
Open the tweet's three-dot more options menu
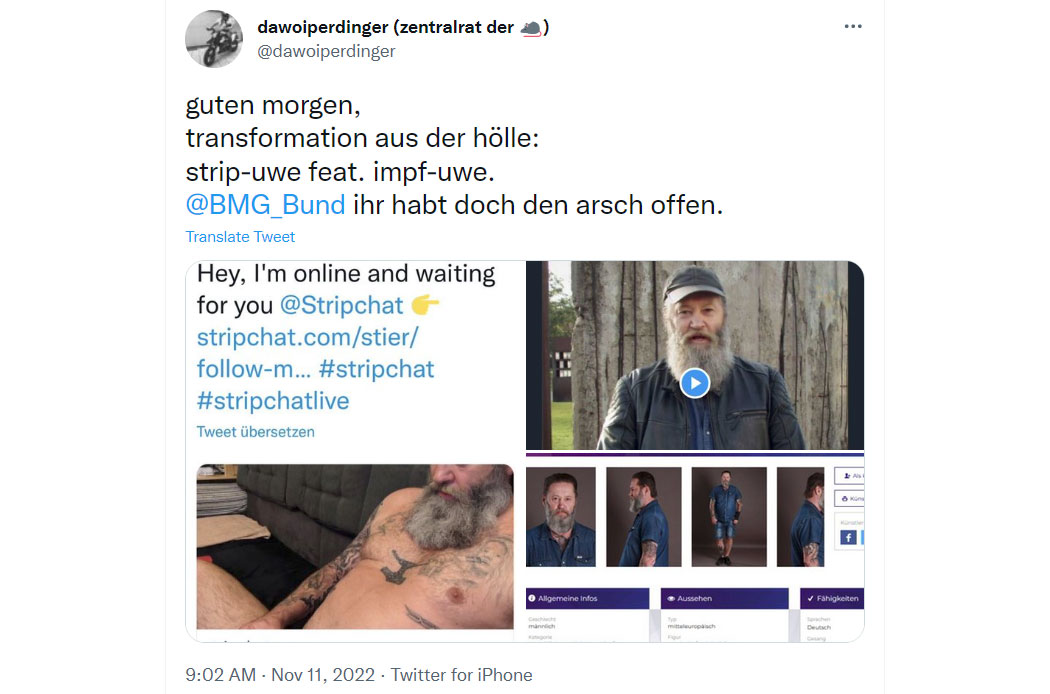point(852,26)
